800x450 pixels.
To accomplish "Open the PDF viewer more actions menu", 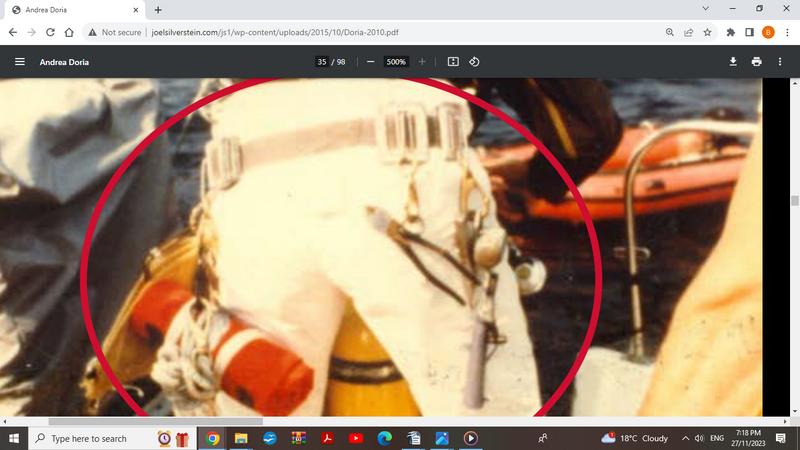I will [780, 62].
